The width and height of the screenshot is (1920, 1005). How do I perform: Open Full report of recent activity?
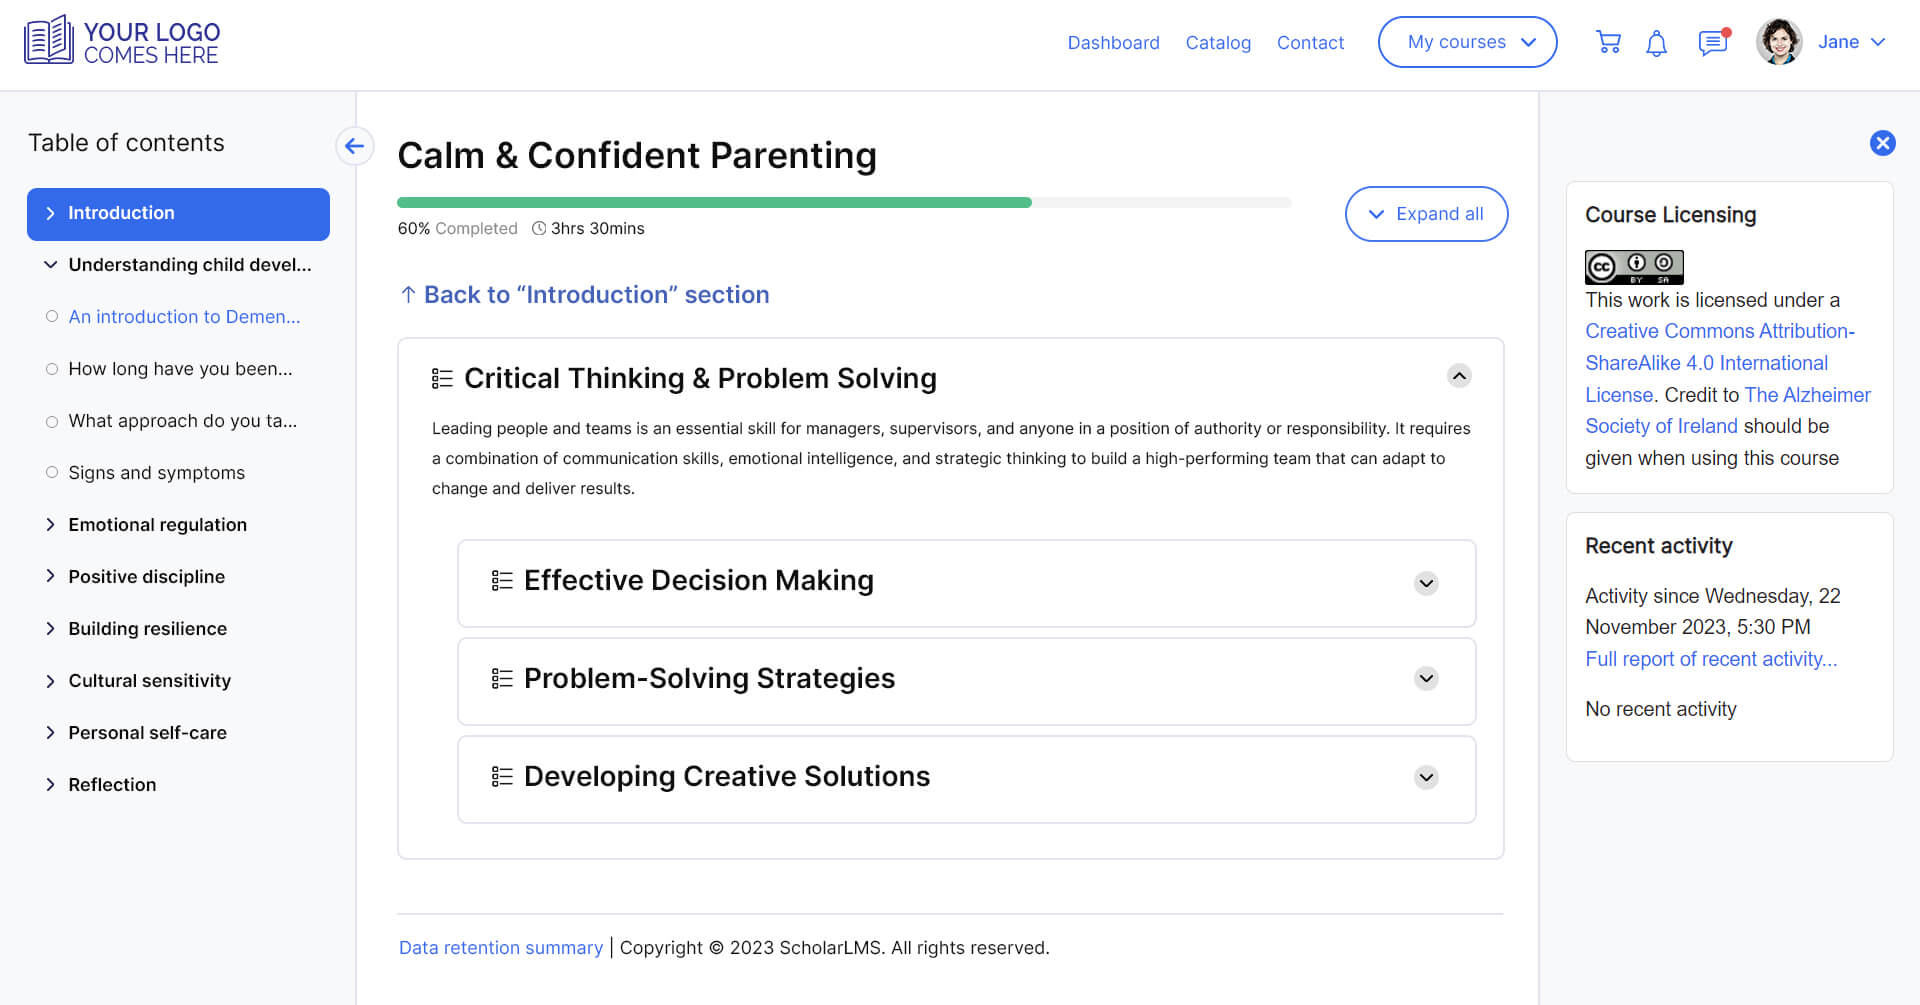(x=1711, y=659)
